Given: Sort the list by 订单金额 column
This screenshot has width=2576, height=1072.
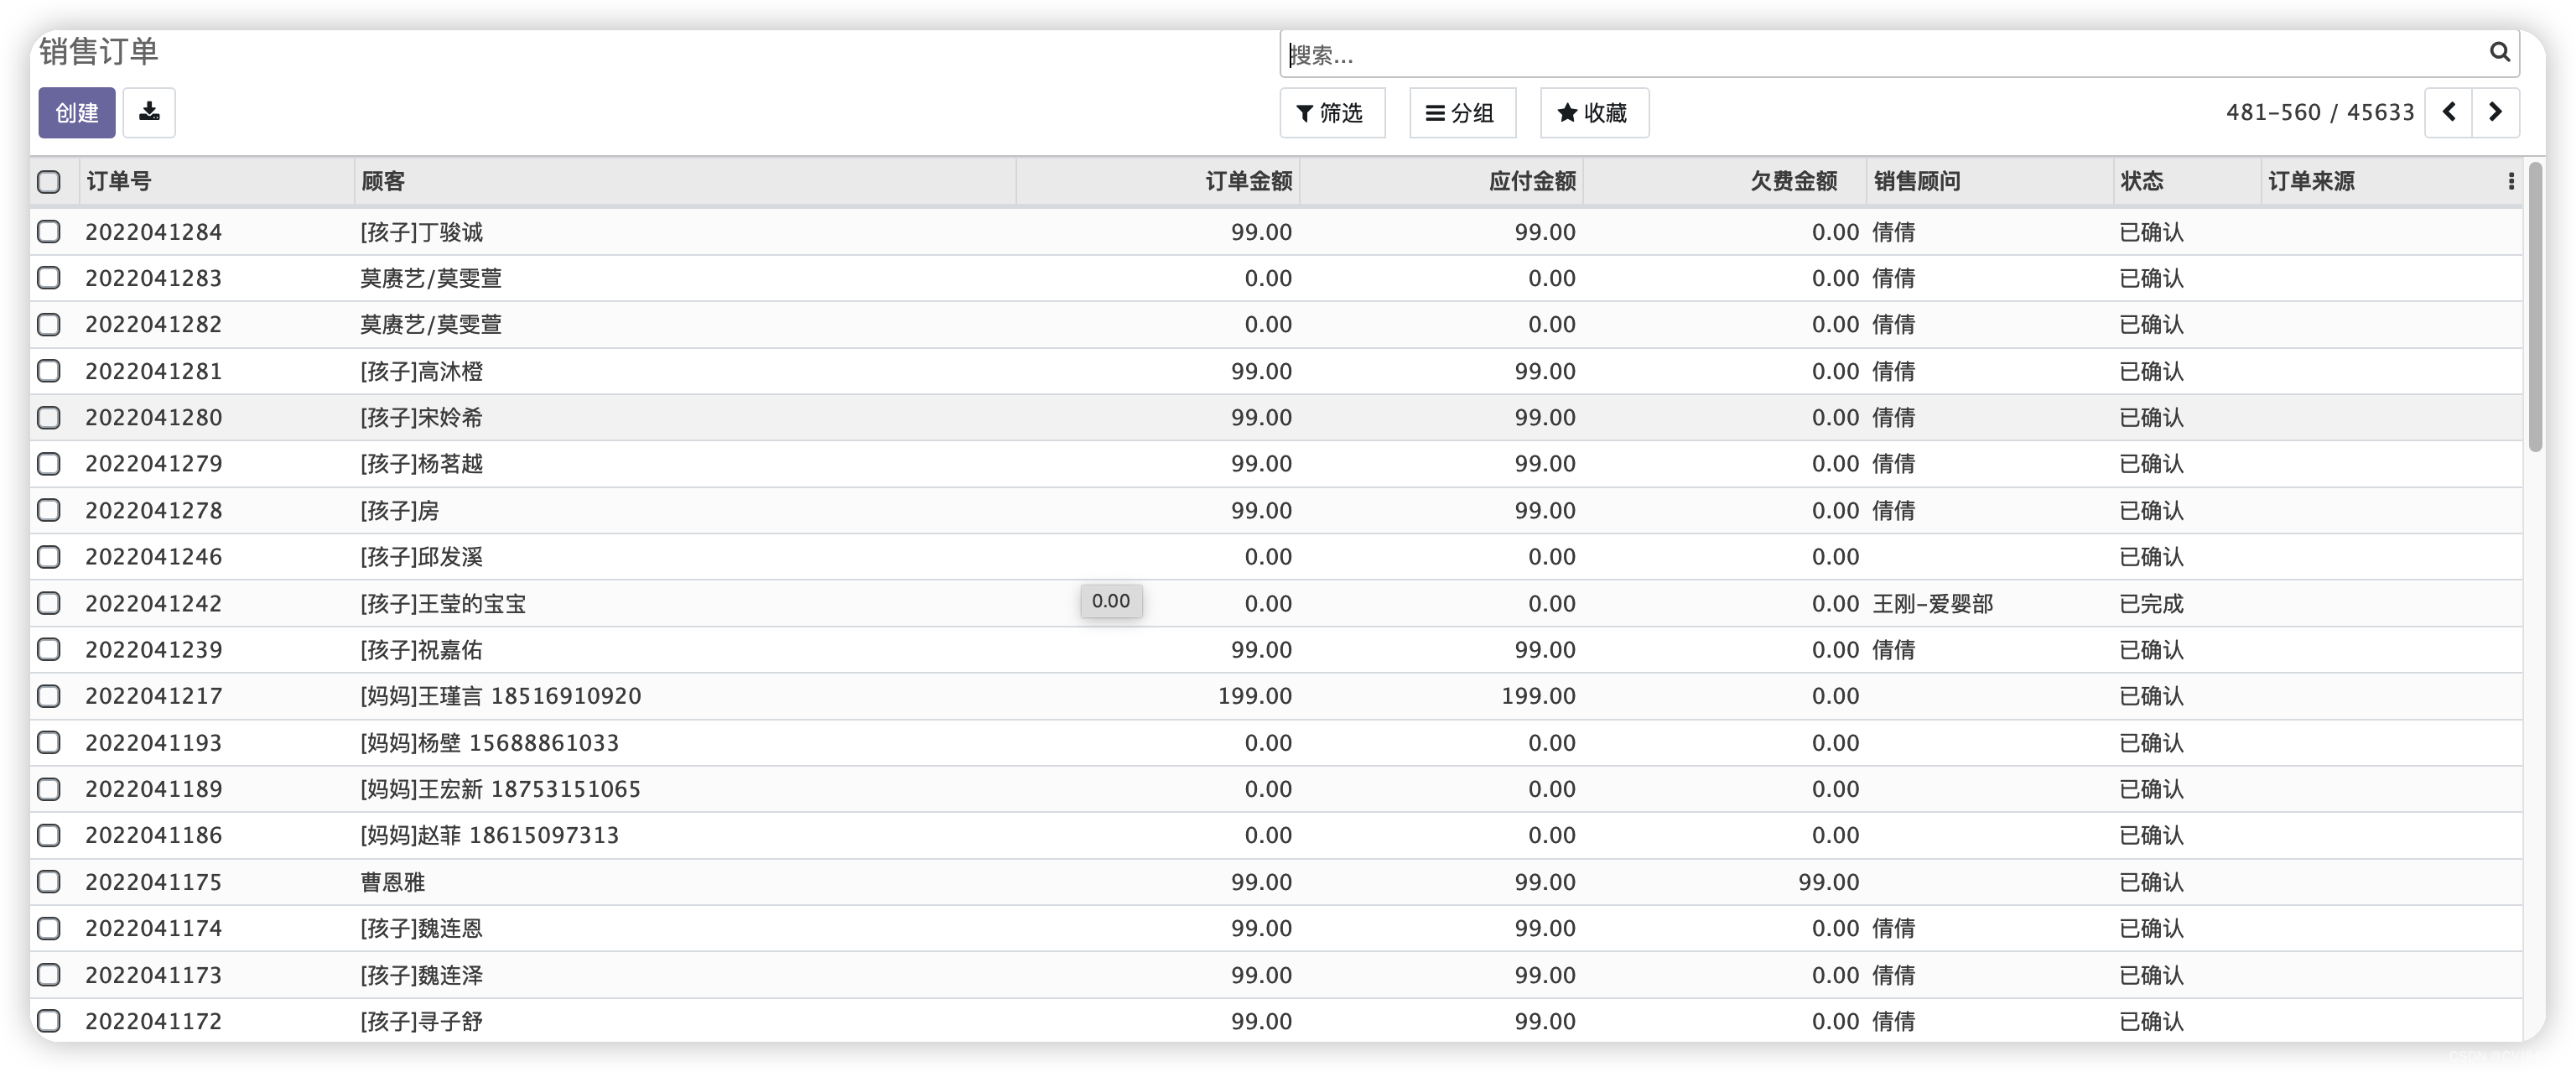Looking at the screenshot, I should [1248, 181].
